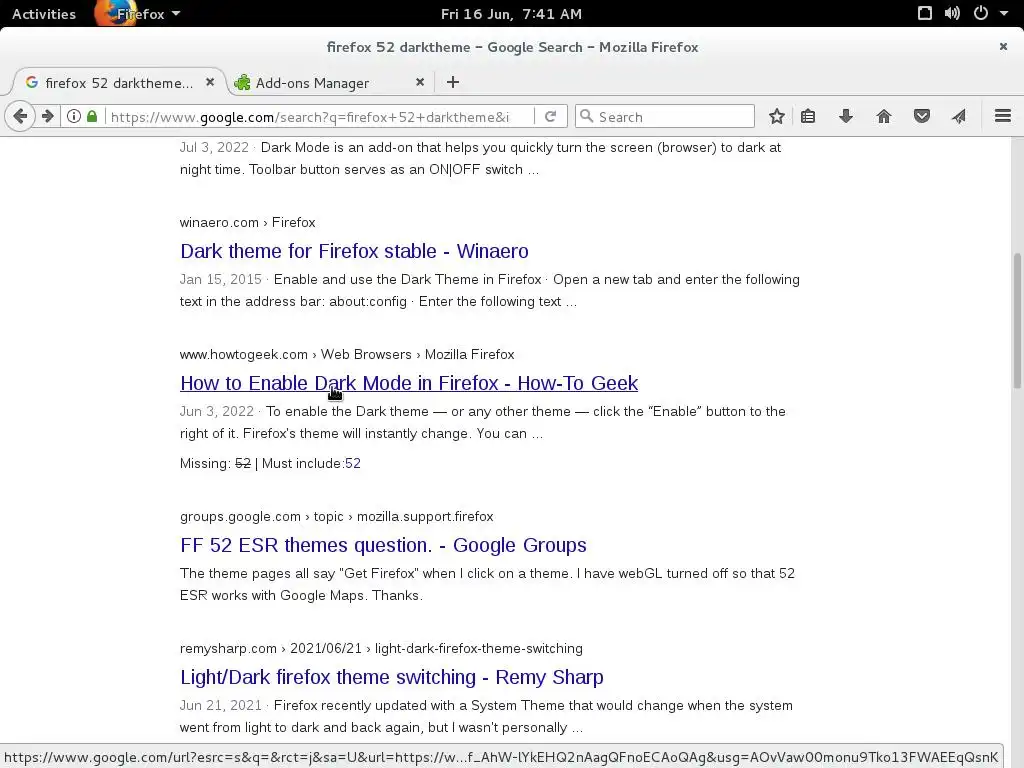Click the Jun 3, 2022 date text
This screenshot has width=1024, height=768.
[x=216, y=411]
